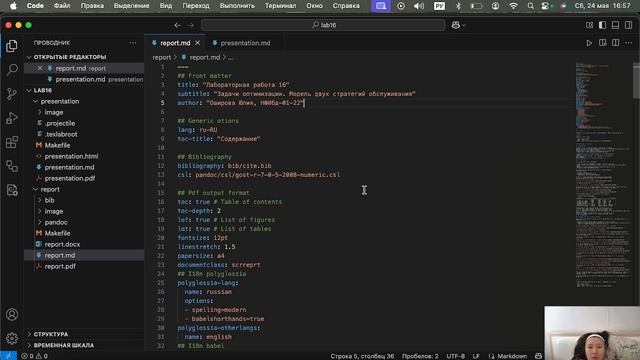Change indentation via Пробелов: 2
Screen dimensions: 640x360
click(420, 356)
